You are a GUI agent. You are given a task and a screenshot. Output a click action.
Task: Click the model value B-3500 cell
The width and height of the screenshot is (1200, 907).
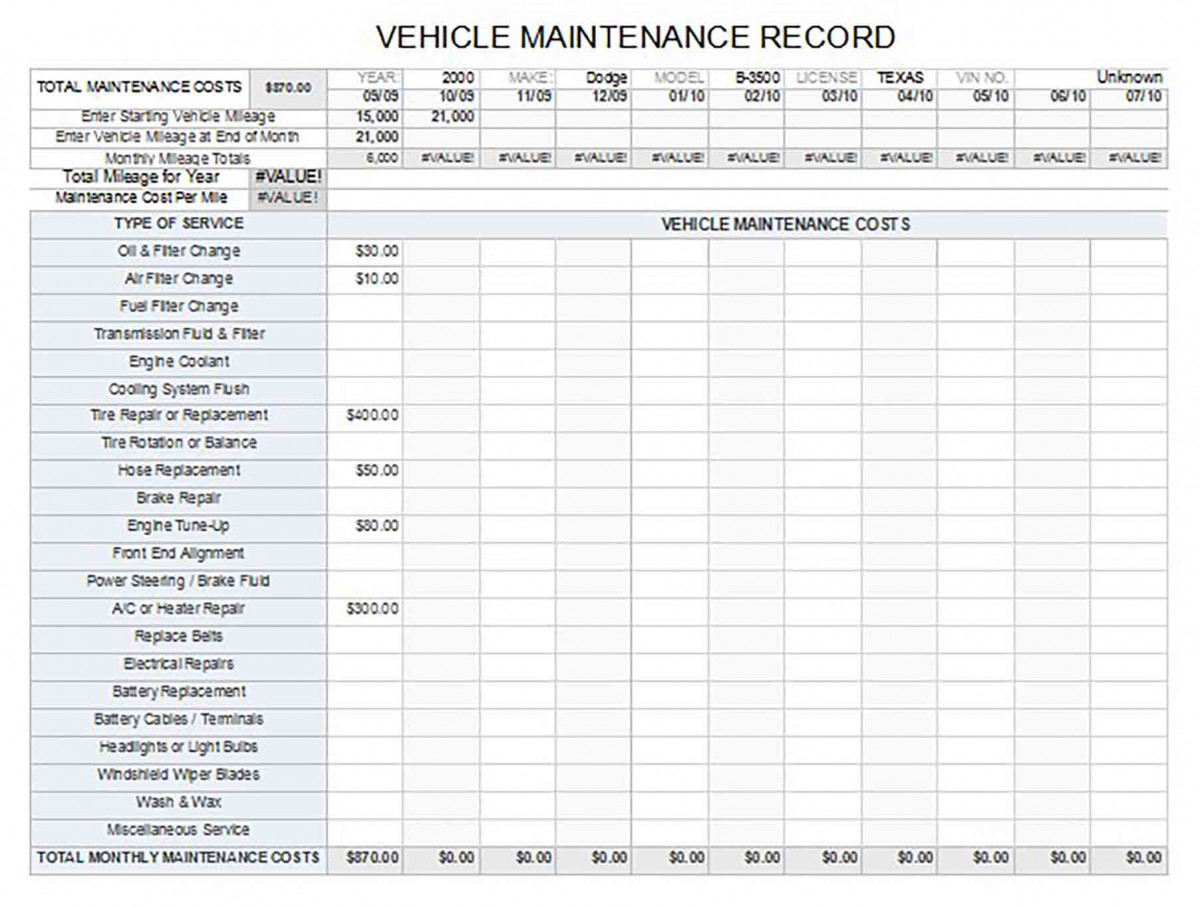746,77
